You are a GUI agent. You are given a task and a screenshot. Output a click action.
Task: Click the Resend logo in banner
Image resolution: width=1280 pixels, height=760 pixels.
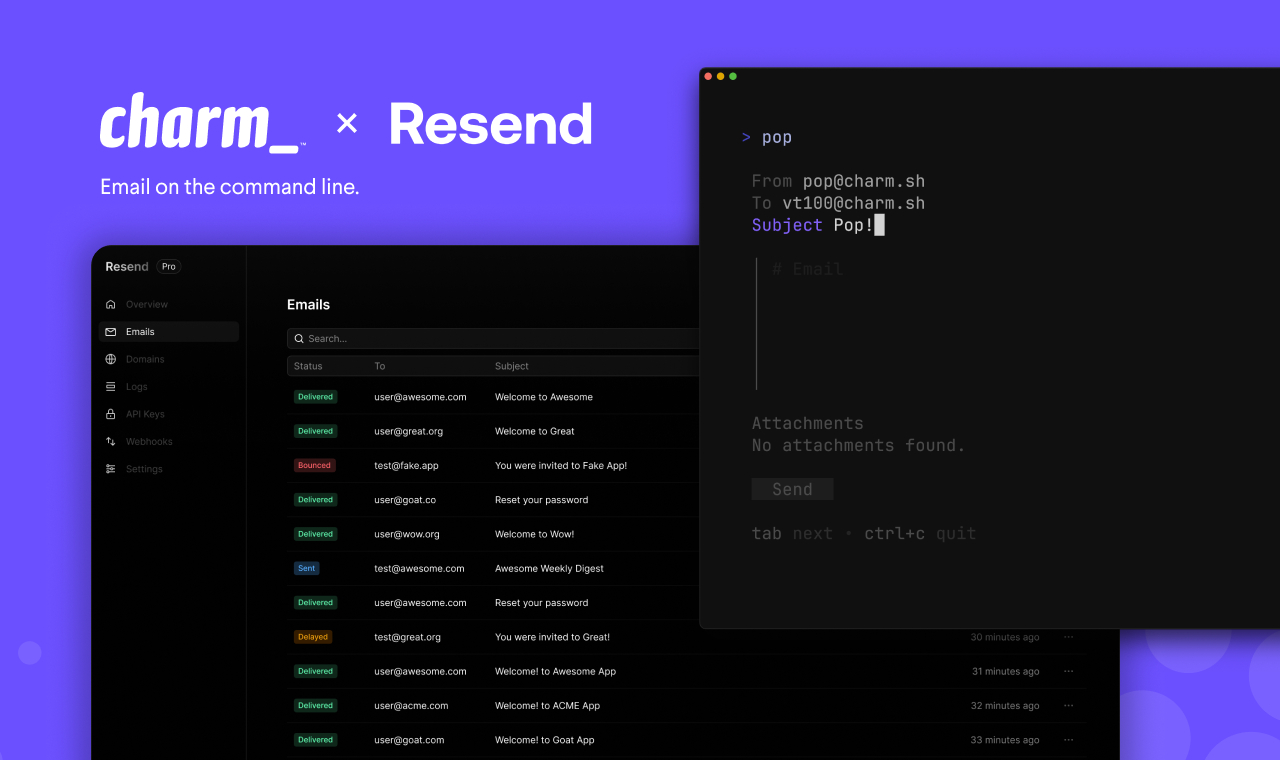pyautogui.click(x=490, y=124)
